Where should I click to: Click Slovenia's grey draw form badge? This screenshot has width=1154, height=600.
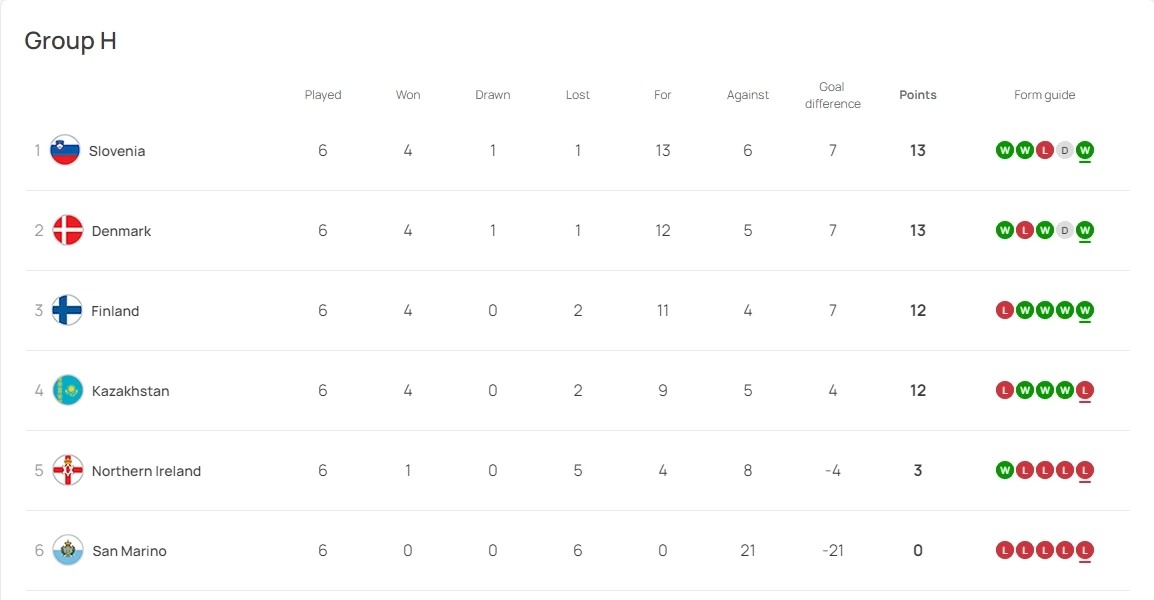click(x=1065, y=150)
